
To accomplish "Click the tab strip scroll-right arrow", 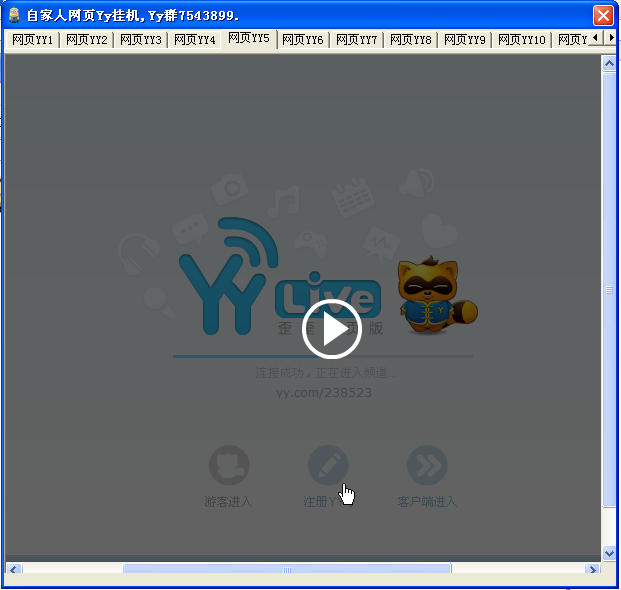I will [x=610, y=38].
